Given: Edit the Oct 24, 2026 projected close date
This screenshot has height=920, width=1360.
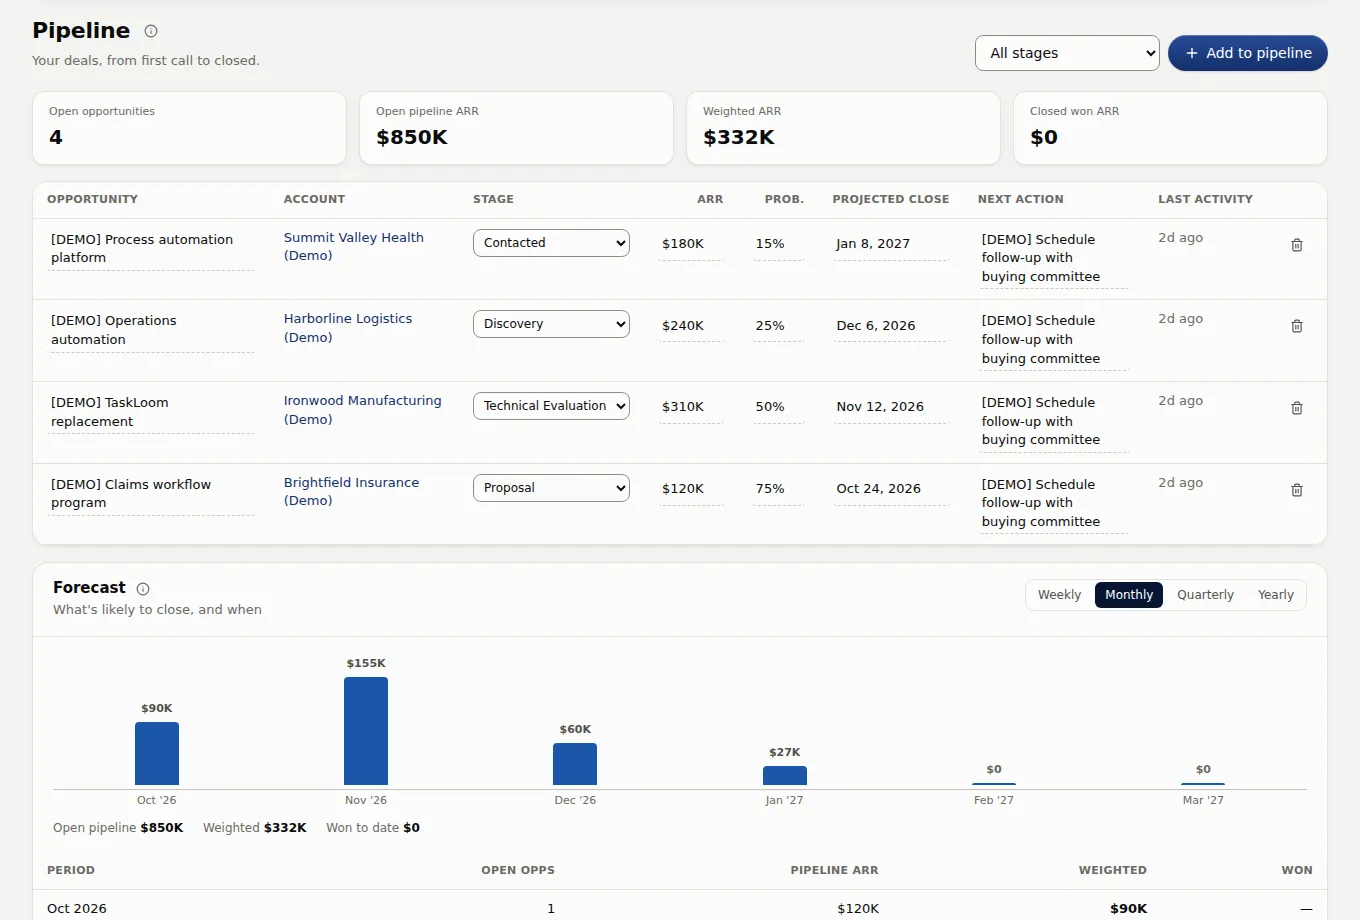Looking at the screenshot, I should point(890,489).
